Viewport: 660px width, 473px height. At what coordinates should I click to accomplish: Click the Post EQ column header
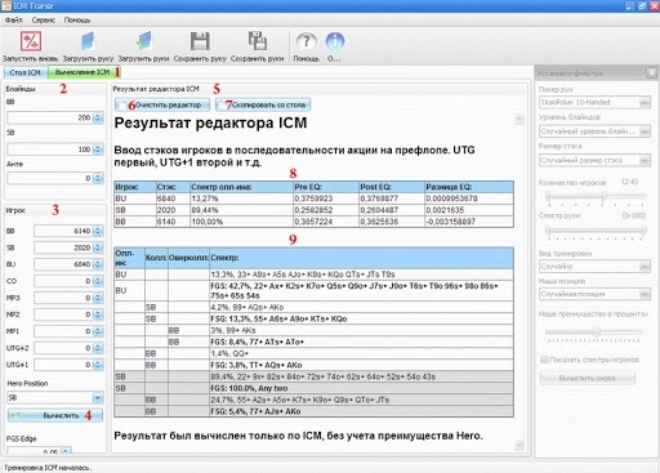[x=391, y=187]
